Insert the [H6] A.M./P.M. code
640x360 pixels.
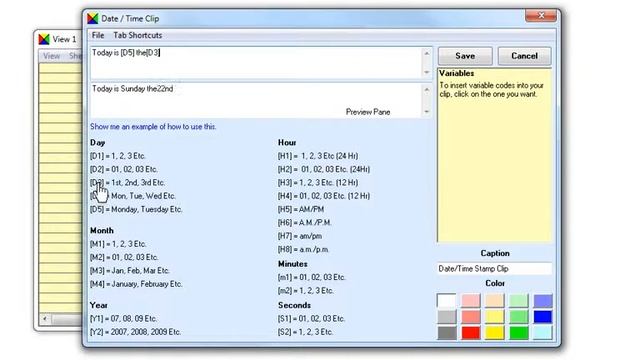coord(304,223)
